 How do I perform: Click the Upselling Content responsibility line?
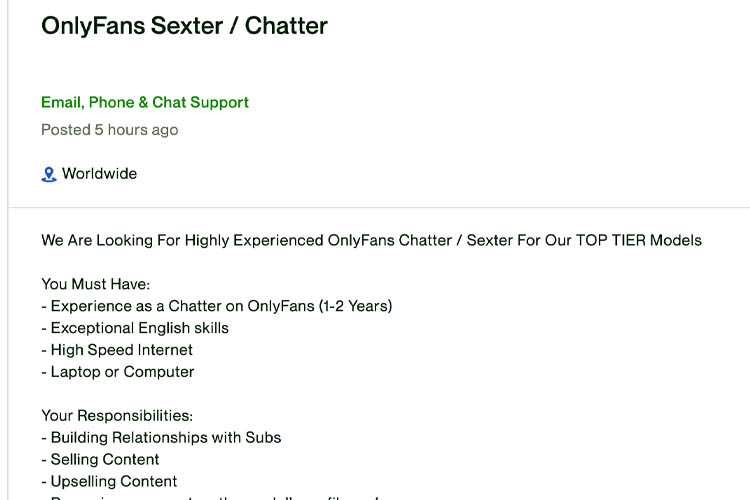[109, 481]
